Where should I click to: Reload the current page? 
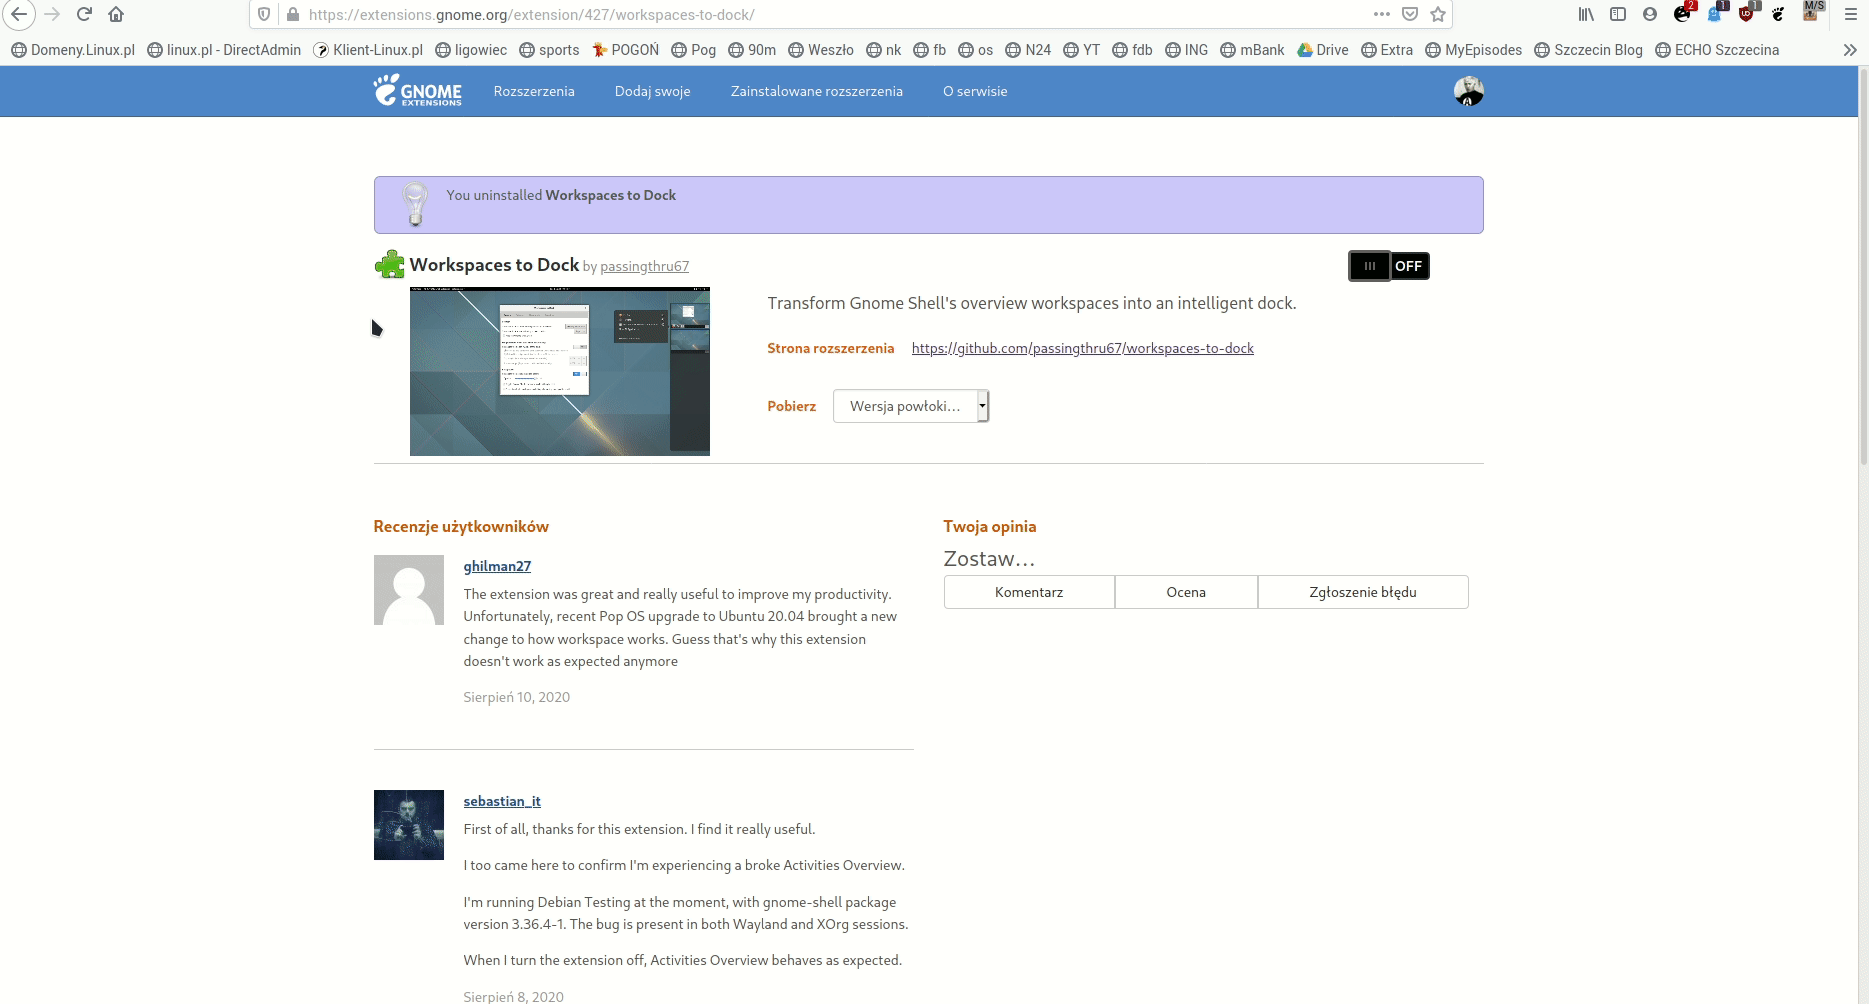[84, 14]
